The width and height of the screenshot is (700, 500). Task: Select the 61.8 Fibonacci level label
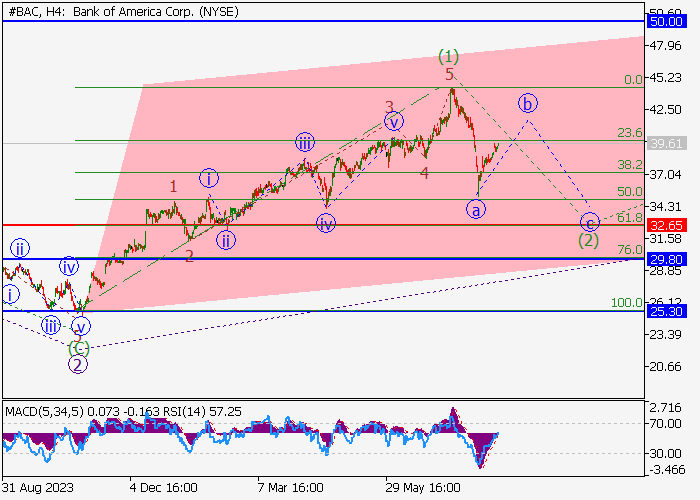pyautogui.click(x=629, y=217)
